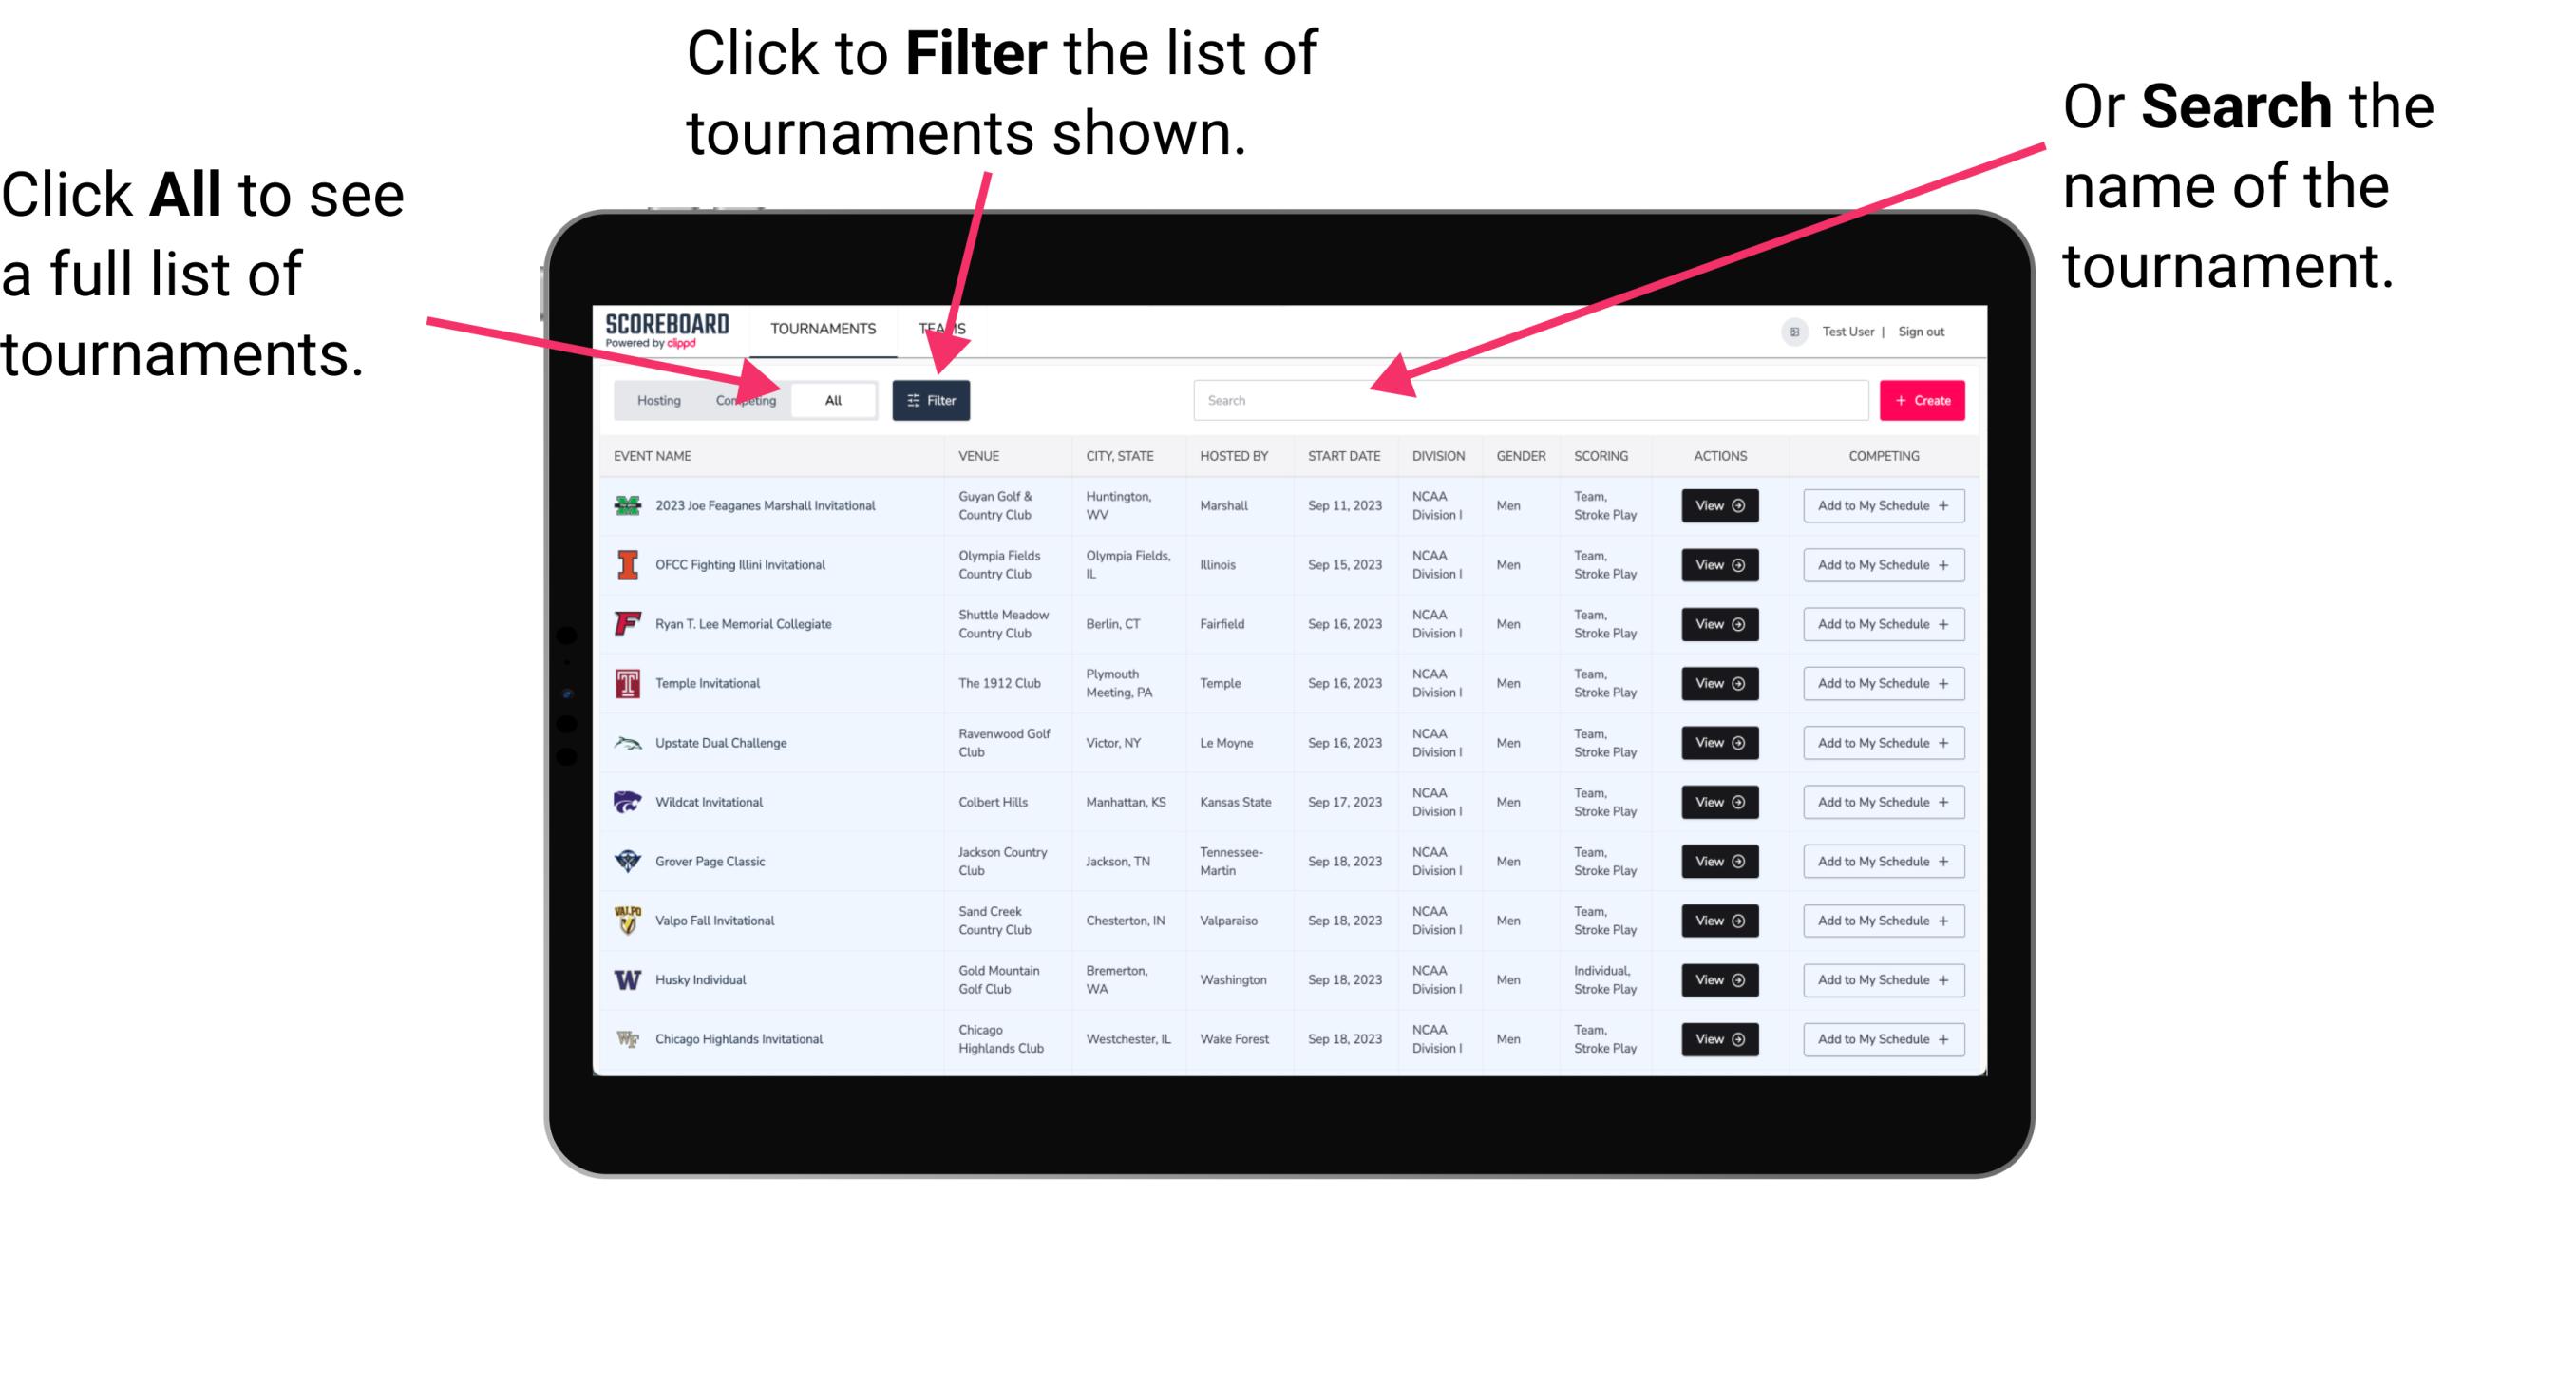This screenshot has height=1386, width=2576.
Task: Select the Hosting tab
Action: point(656,399)
